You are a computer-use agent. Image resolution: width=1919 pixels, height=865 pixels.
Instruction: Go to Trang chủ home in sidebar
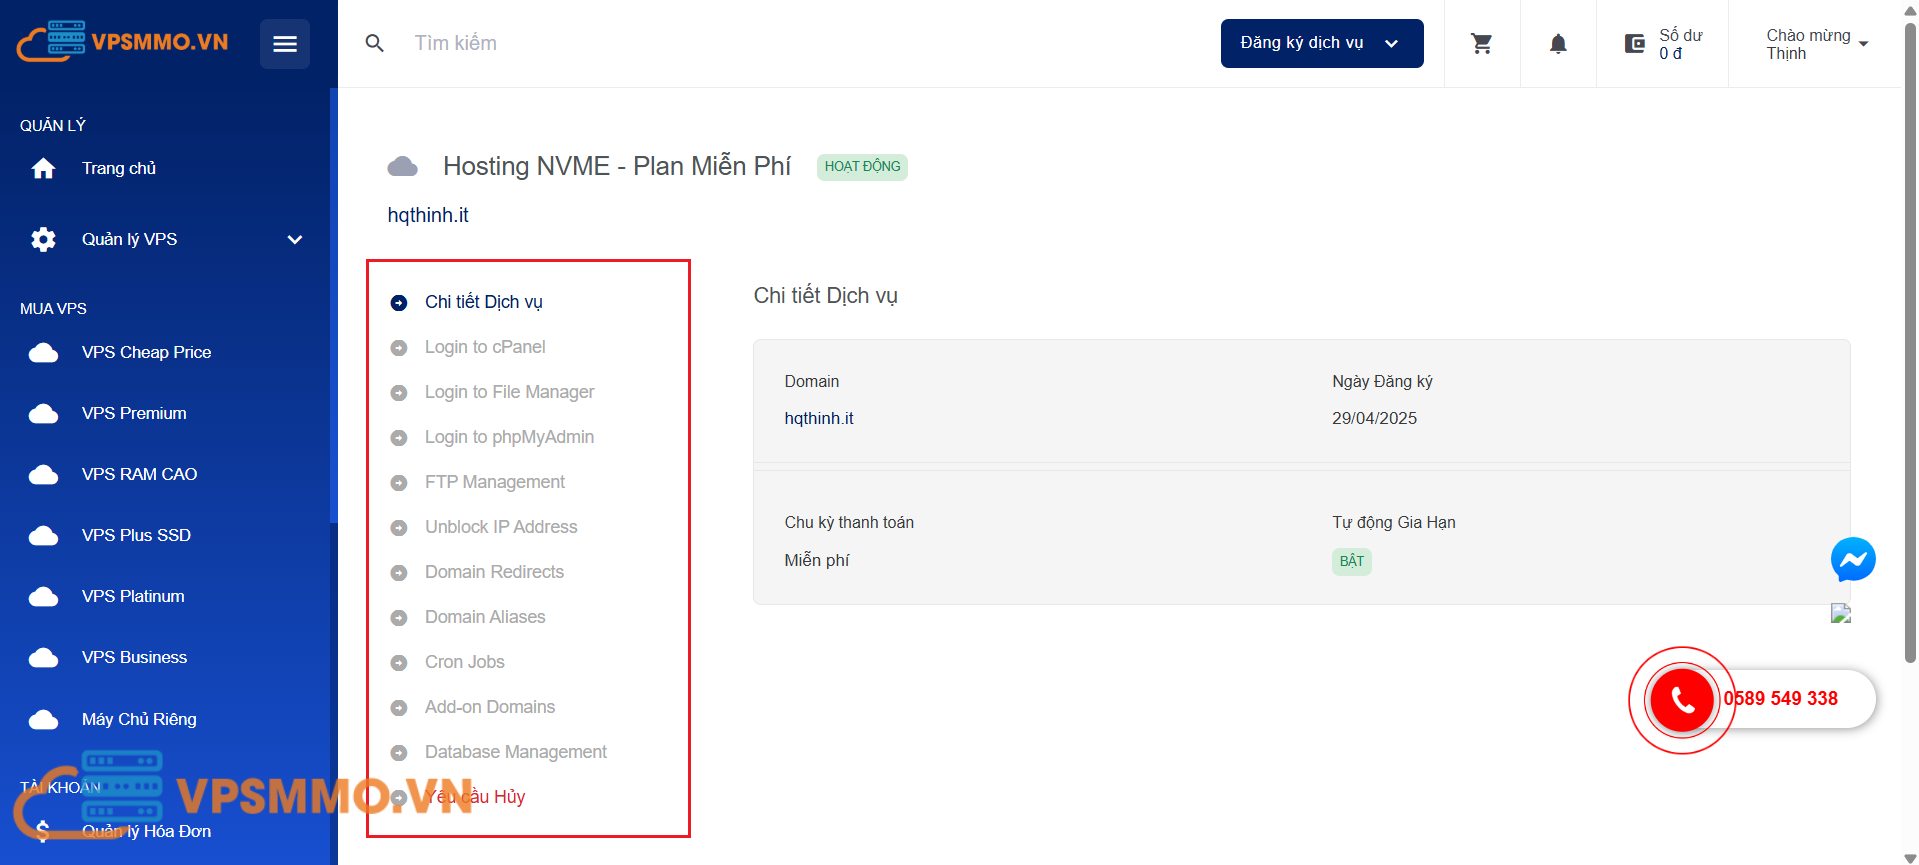click(118, 168)
